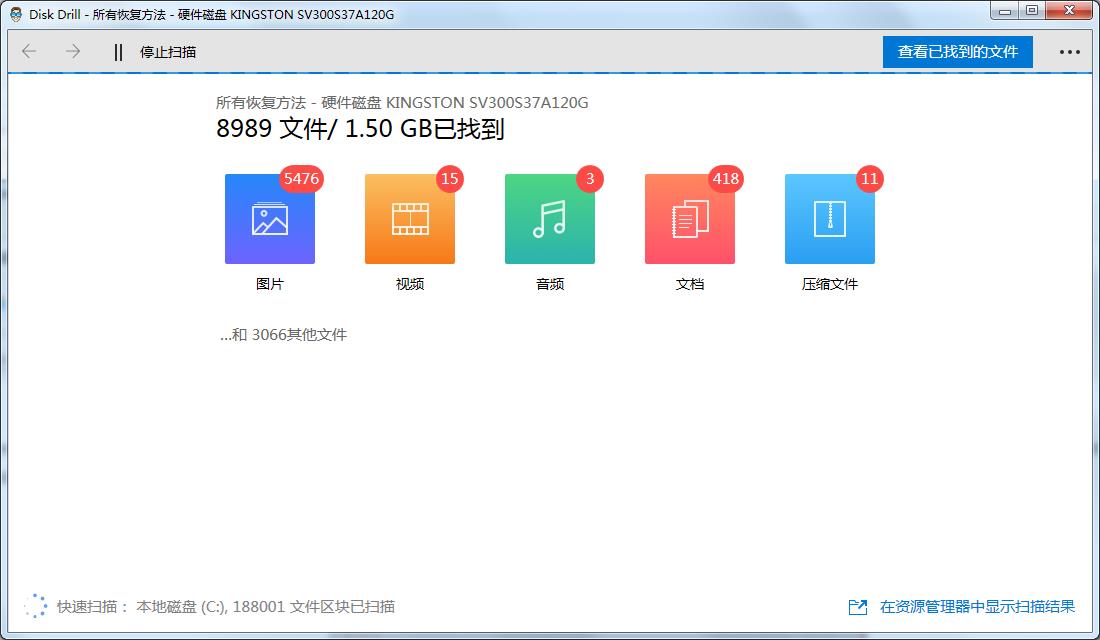The height and width of the screenshot is (640, 1100).
Task: Click the pause scan icon
Action: pos(118,52)
